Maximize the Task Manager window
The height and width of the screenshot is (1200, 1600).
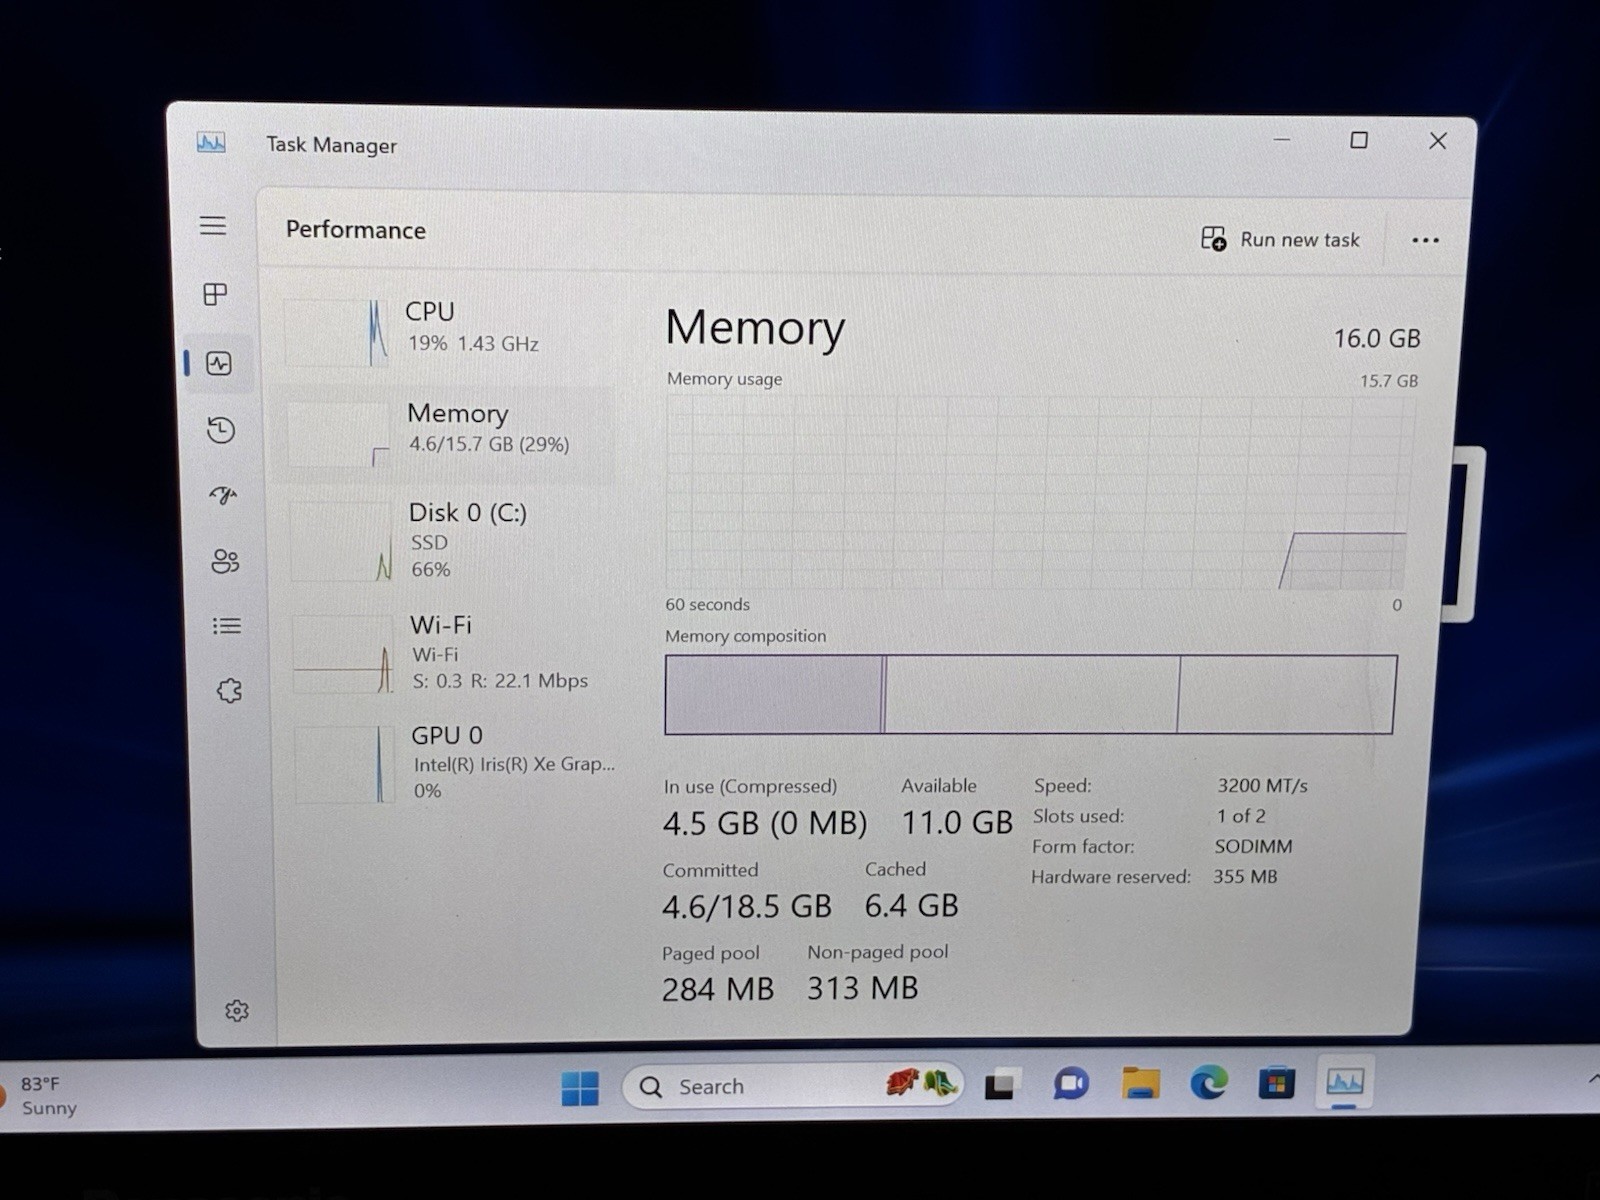(x=1359, y=141)
